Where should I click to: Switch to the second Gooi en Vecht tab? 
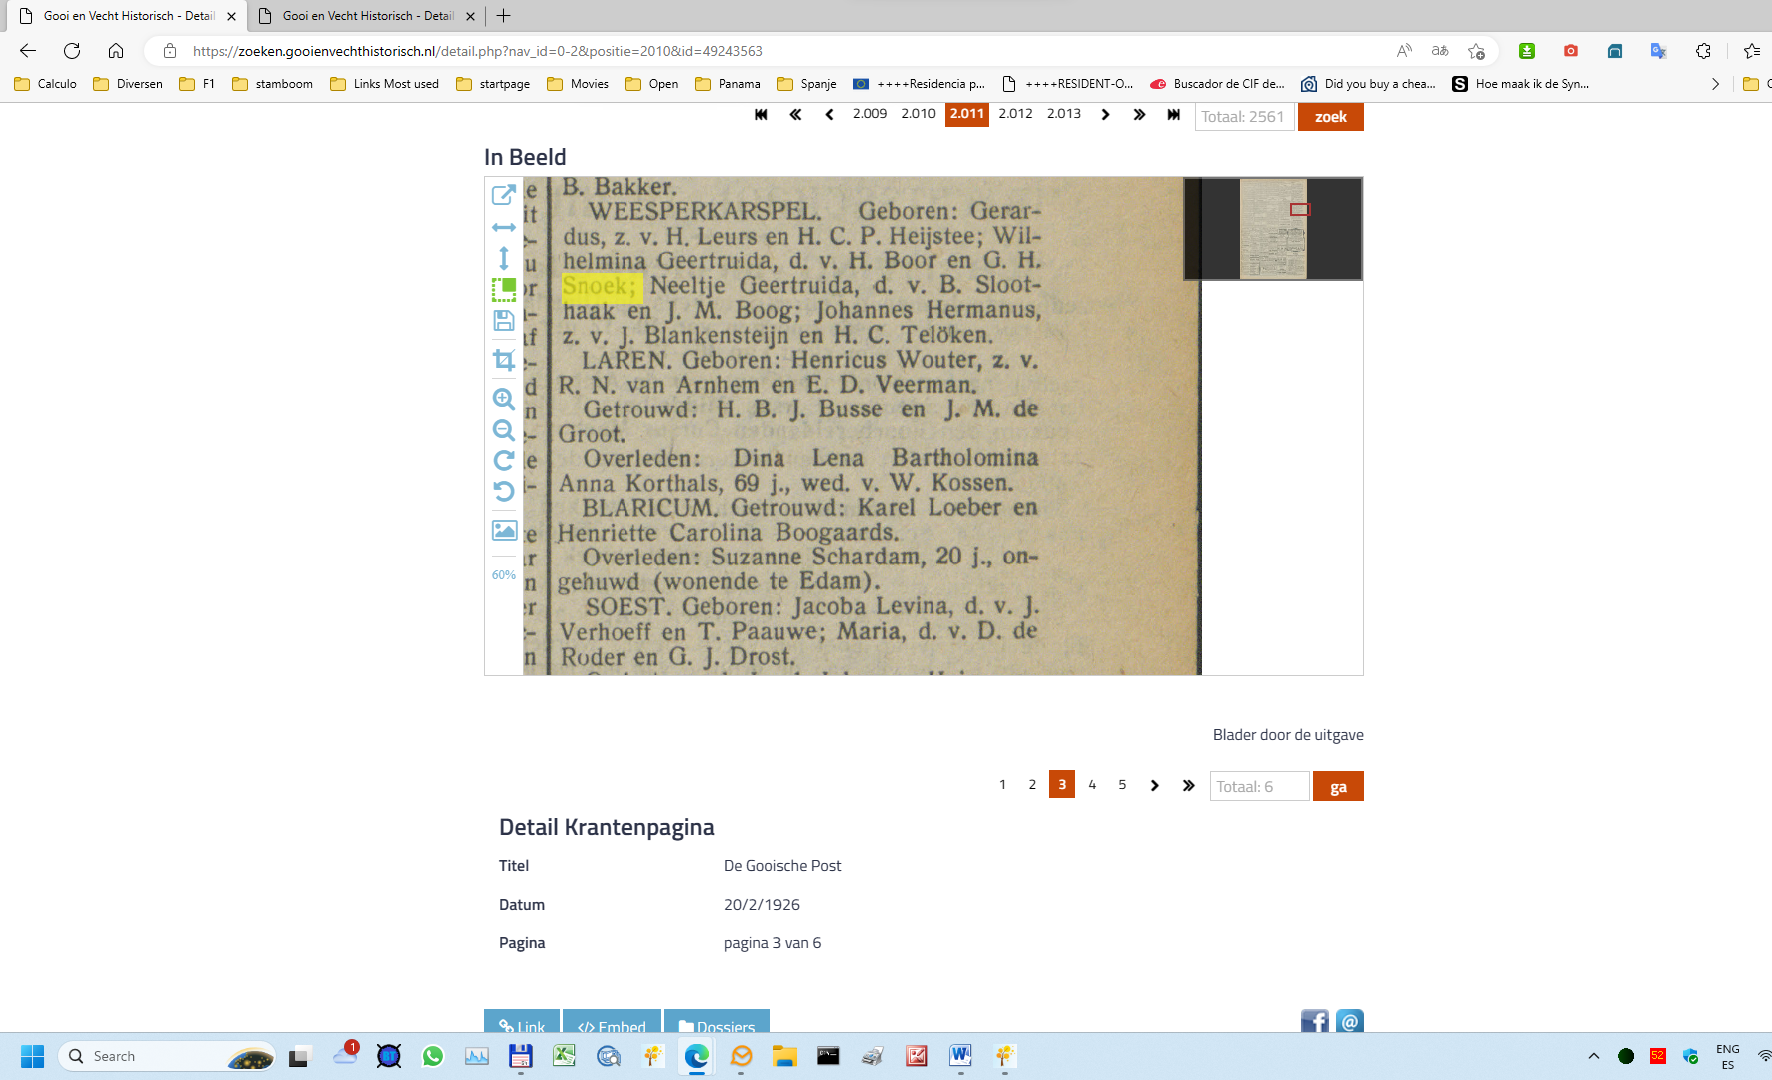tap(367, 16)
